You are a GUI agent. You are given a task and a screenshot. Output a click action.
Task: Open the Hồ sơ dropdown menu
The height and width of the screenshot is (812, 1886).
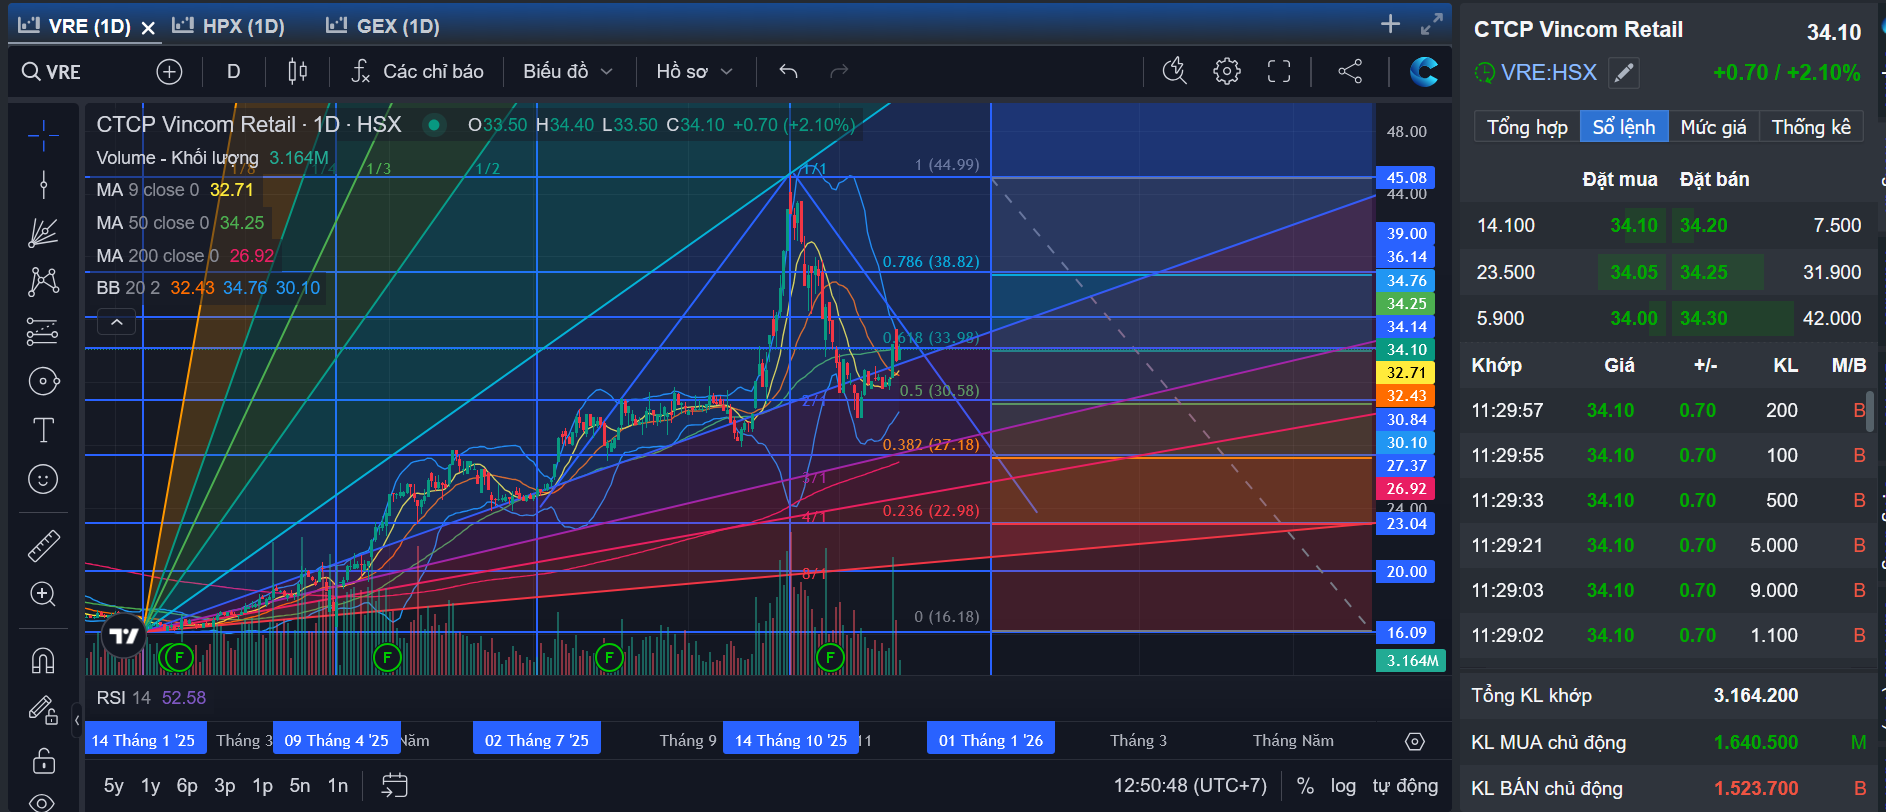coord(694,71)
